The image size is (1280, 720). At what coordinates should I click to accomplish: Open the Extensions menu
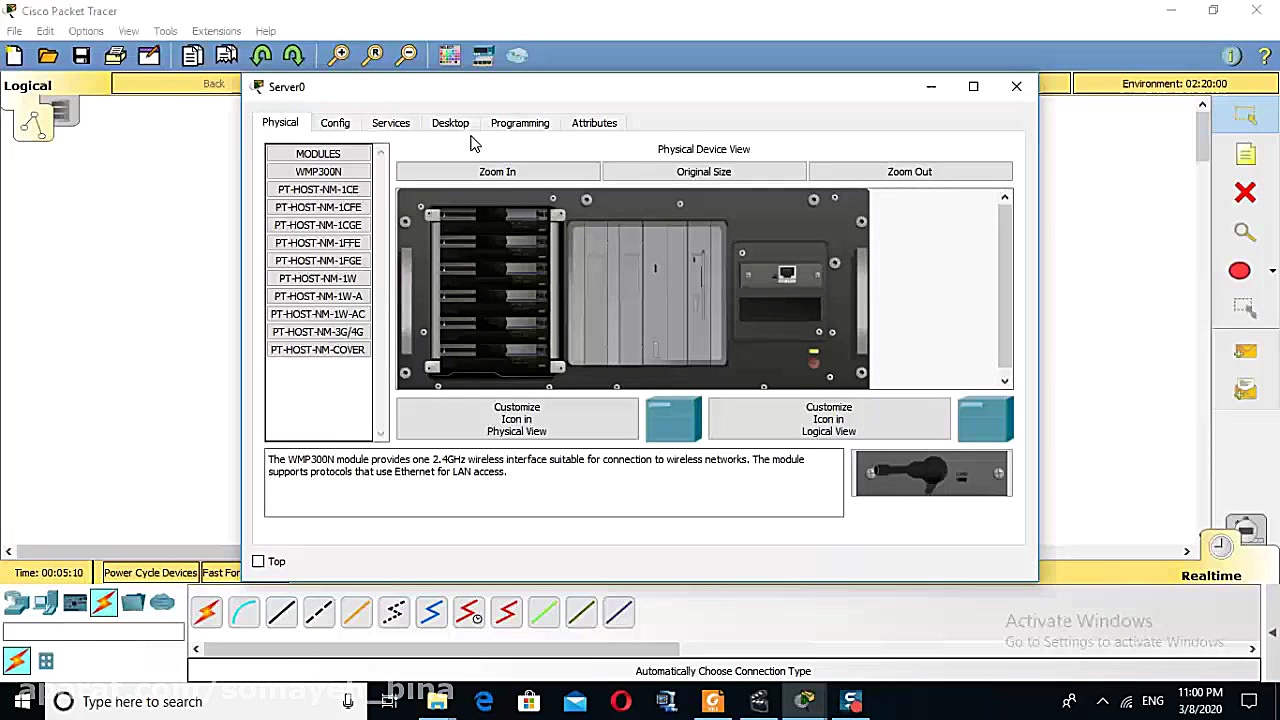[216, 31]
